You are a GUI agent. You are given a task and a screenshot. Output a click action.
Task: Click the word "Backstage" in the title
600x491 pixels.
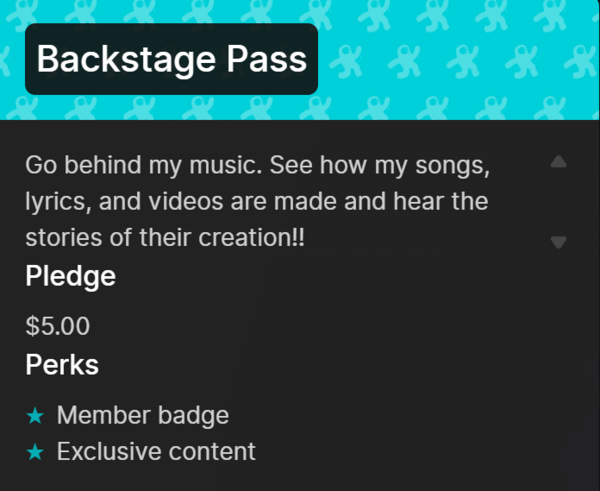pyautogui.click(x=116, y=59)
